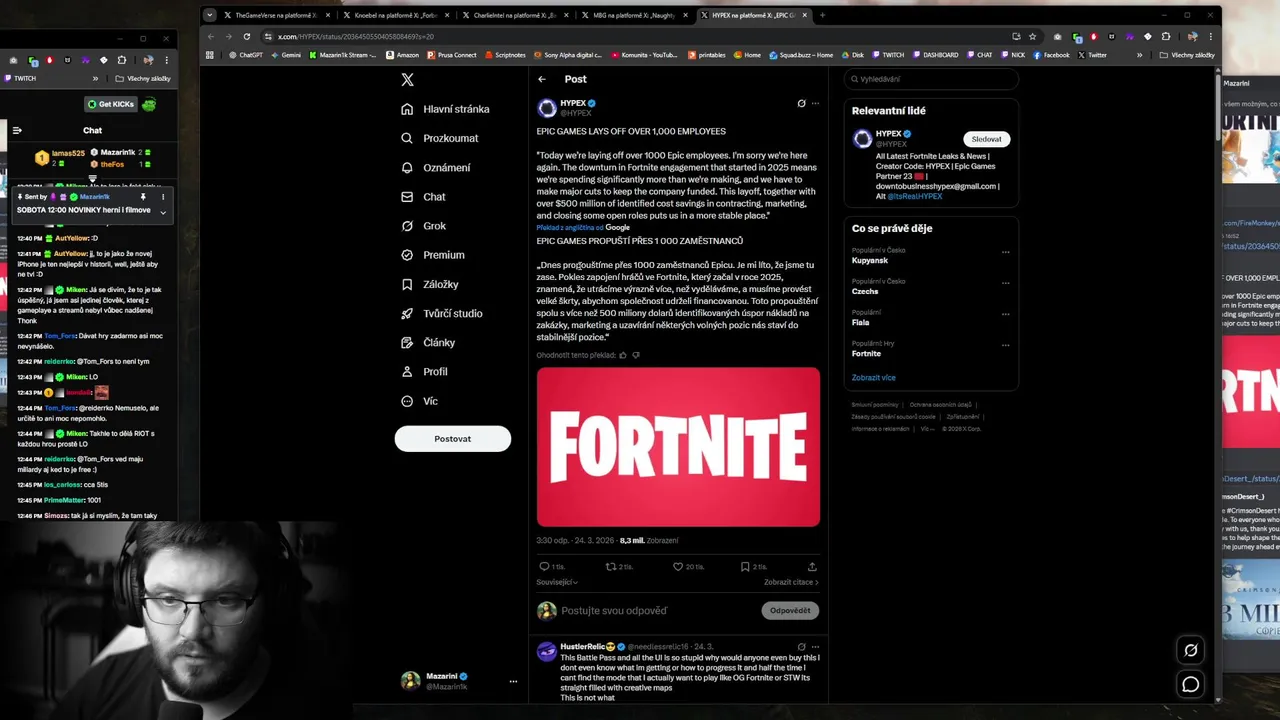1280x720 pixels.
Task: Rate translation with thumbs up
Action: click(x=623, y=355)
